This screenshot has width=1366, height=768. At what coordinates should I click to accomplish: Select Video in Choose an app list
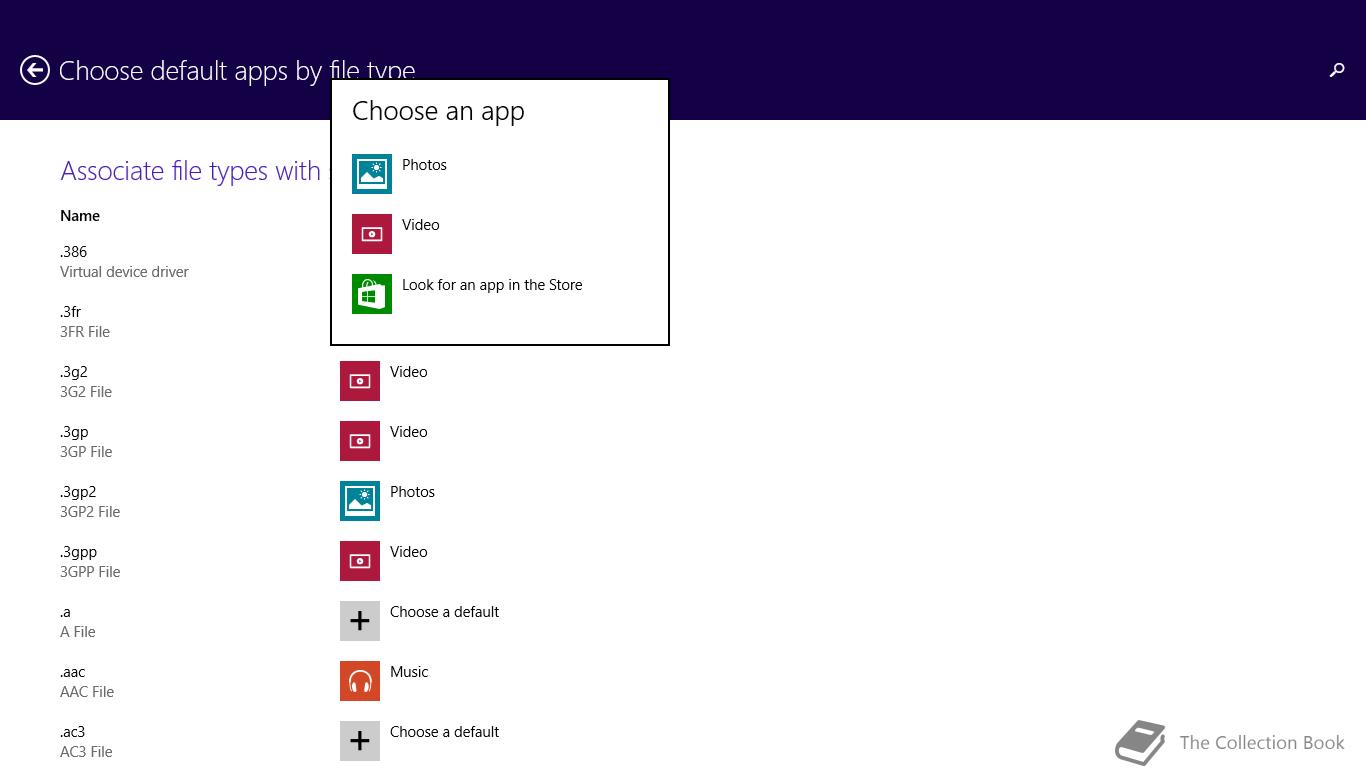click(421, 225)
